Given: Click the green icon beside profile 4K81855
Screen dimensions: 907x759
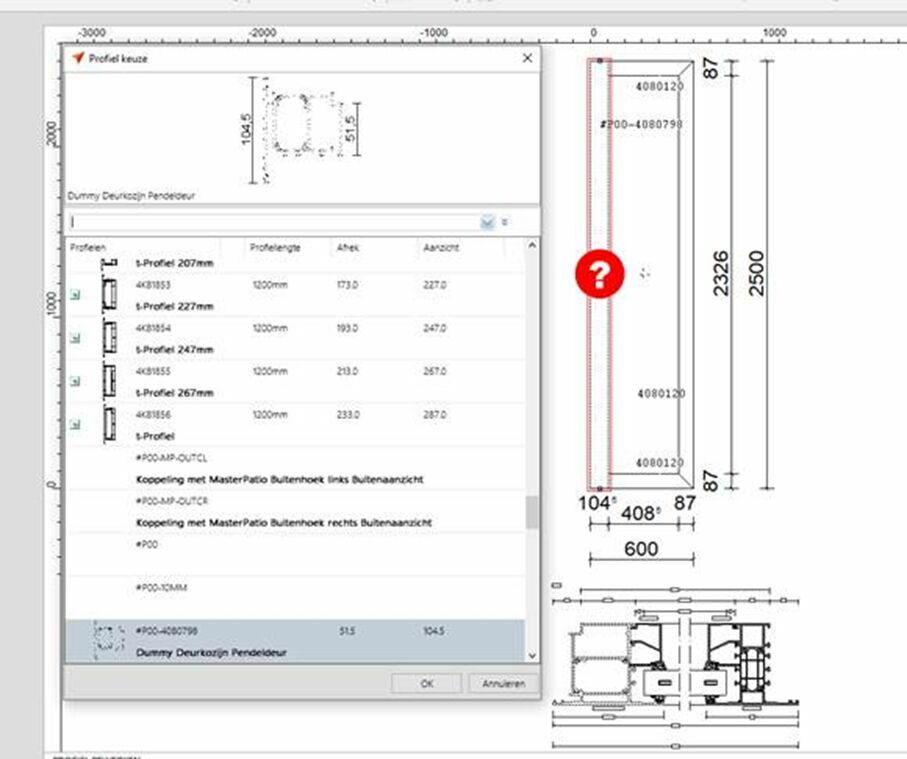Looking at the screenshot, I should (x=75, y=381).
